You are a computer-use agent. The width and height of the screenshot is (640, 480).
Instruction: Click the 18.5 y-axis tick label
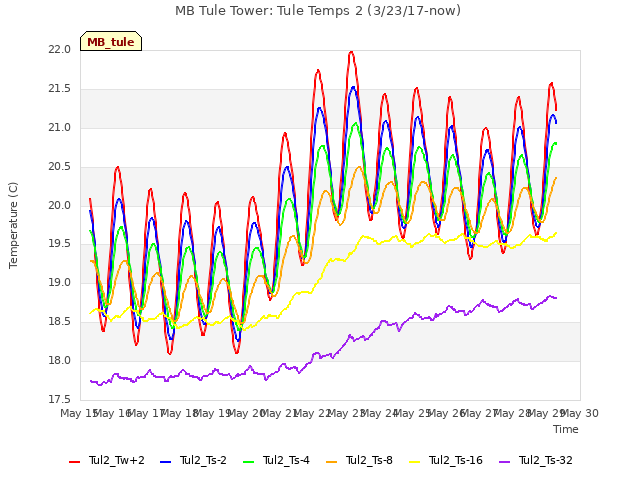[60, 322]
